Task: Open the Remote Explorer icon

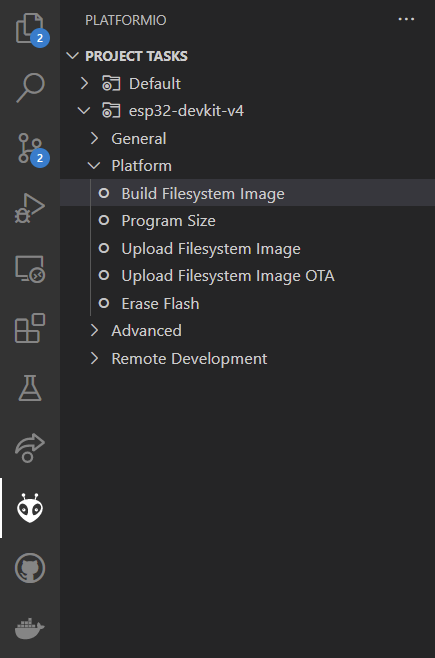Action: pos(30,269)
